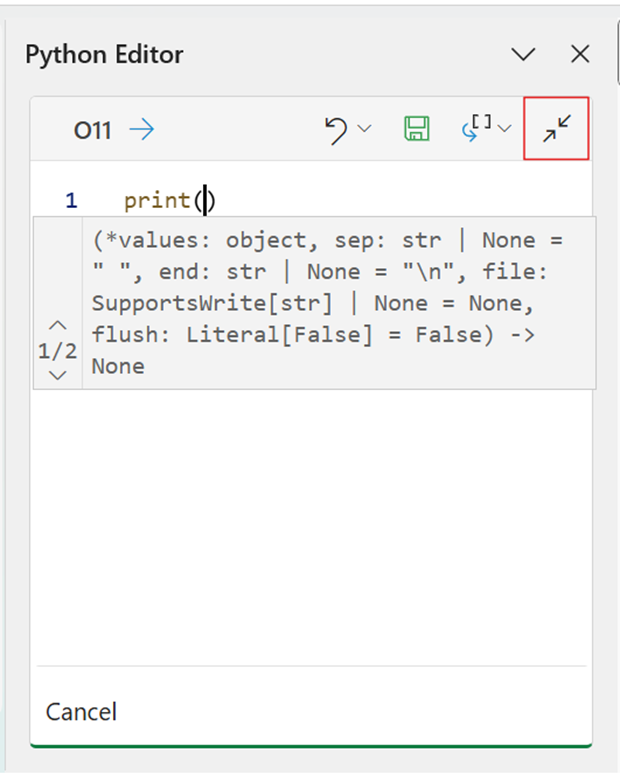Image resolution: width=620 pixels, height=774 pixels.
Task: Expand the Python output type dropdown
Action: [x=504, y=129]
